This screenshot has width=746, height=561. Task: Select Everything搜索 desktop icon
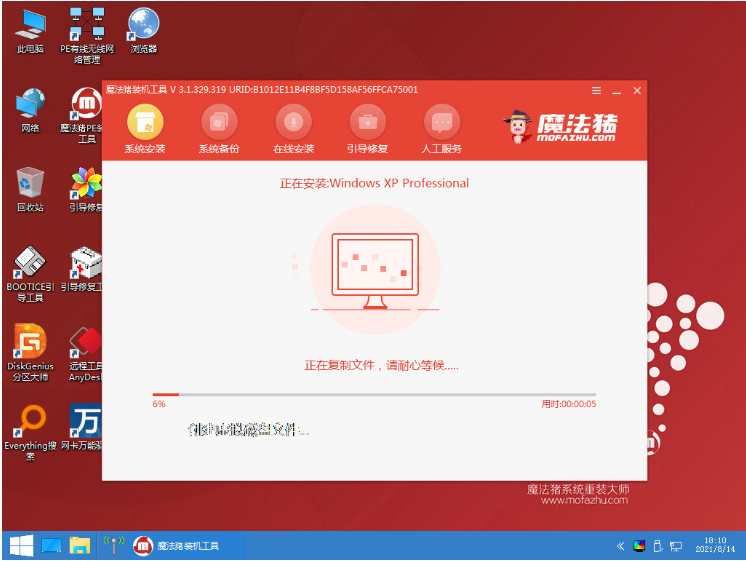point(30,433)
